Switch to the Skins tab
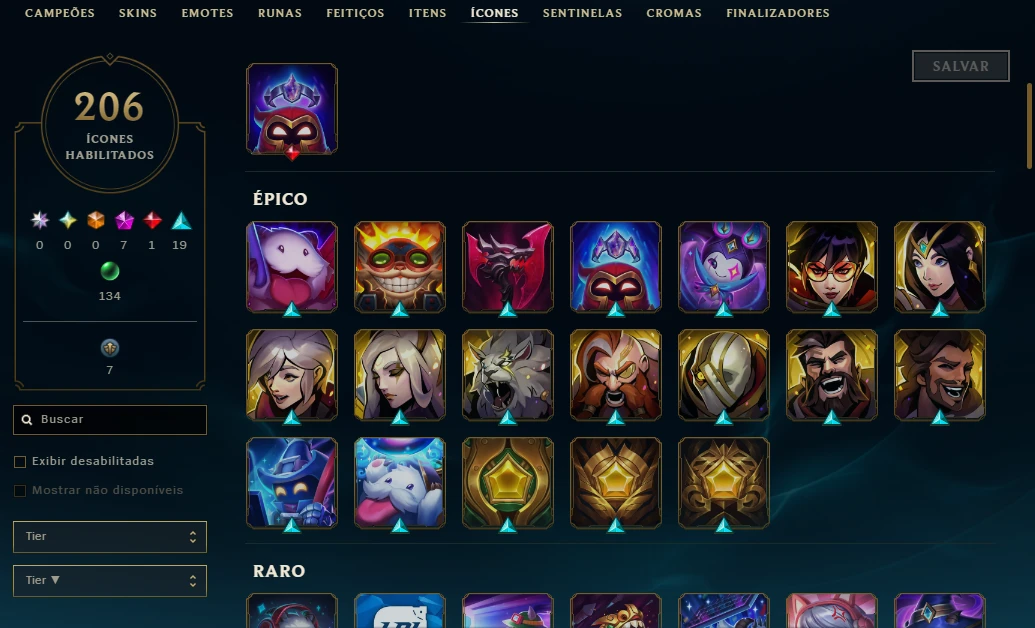This screenshot has height=628, width=1035. 138,13
